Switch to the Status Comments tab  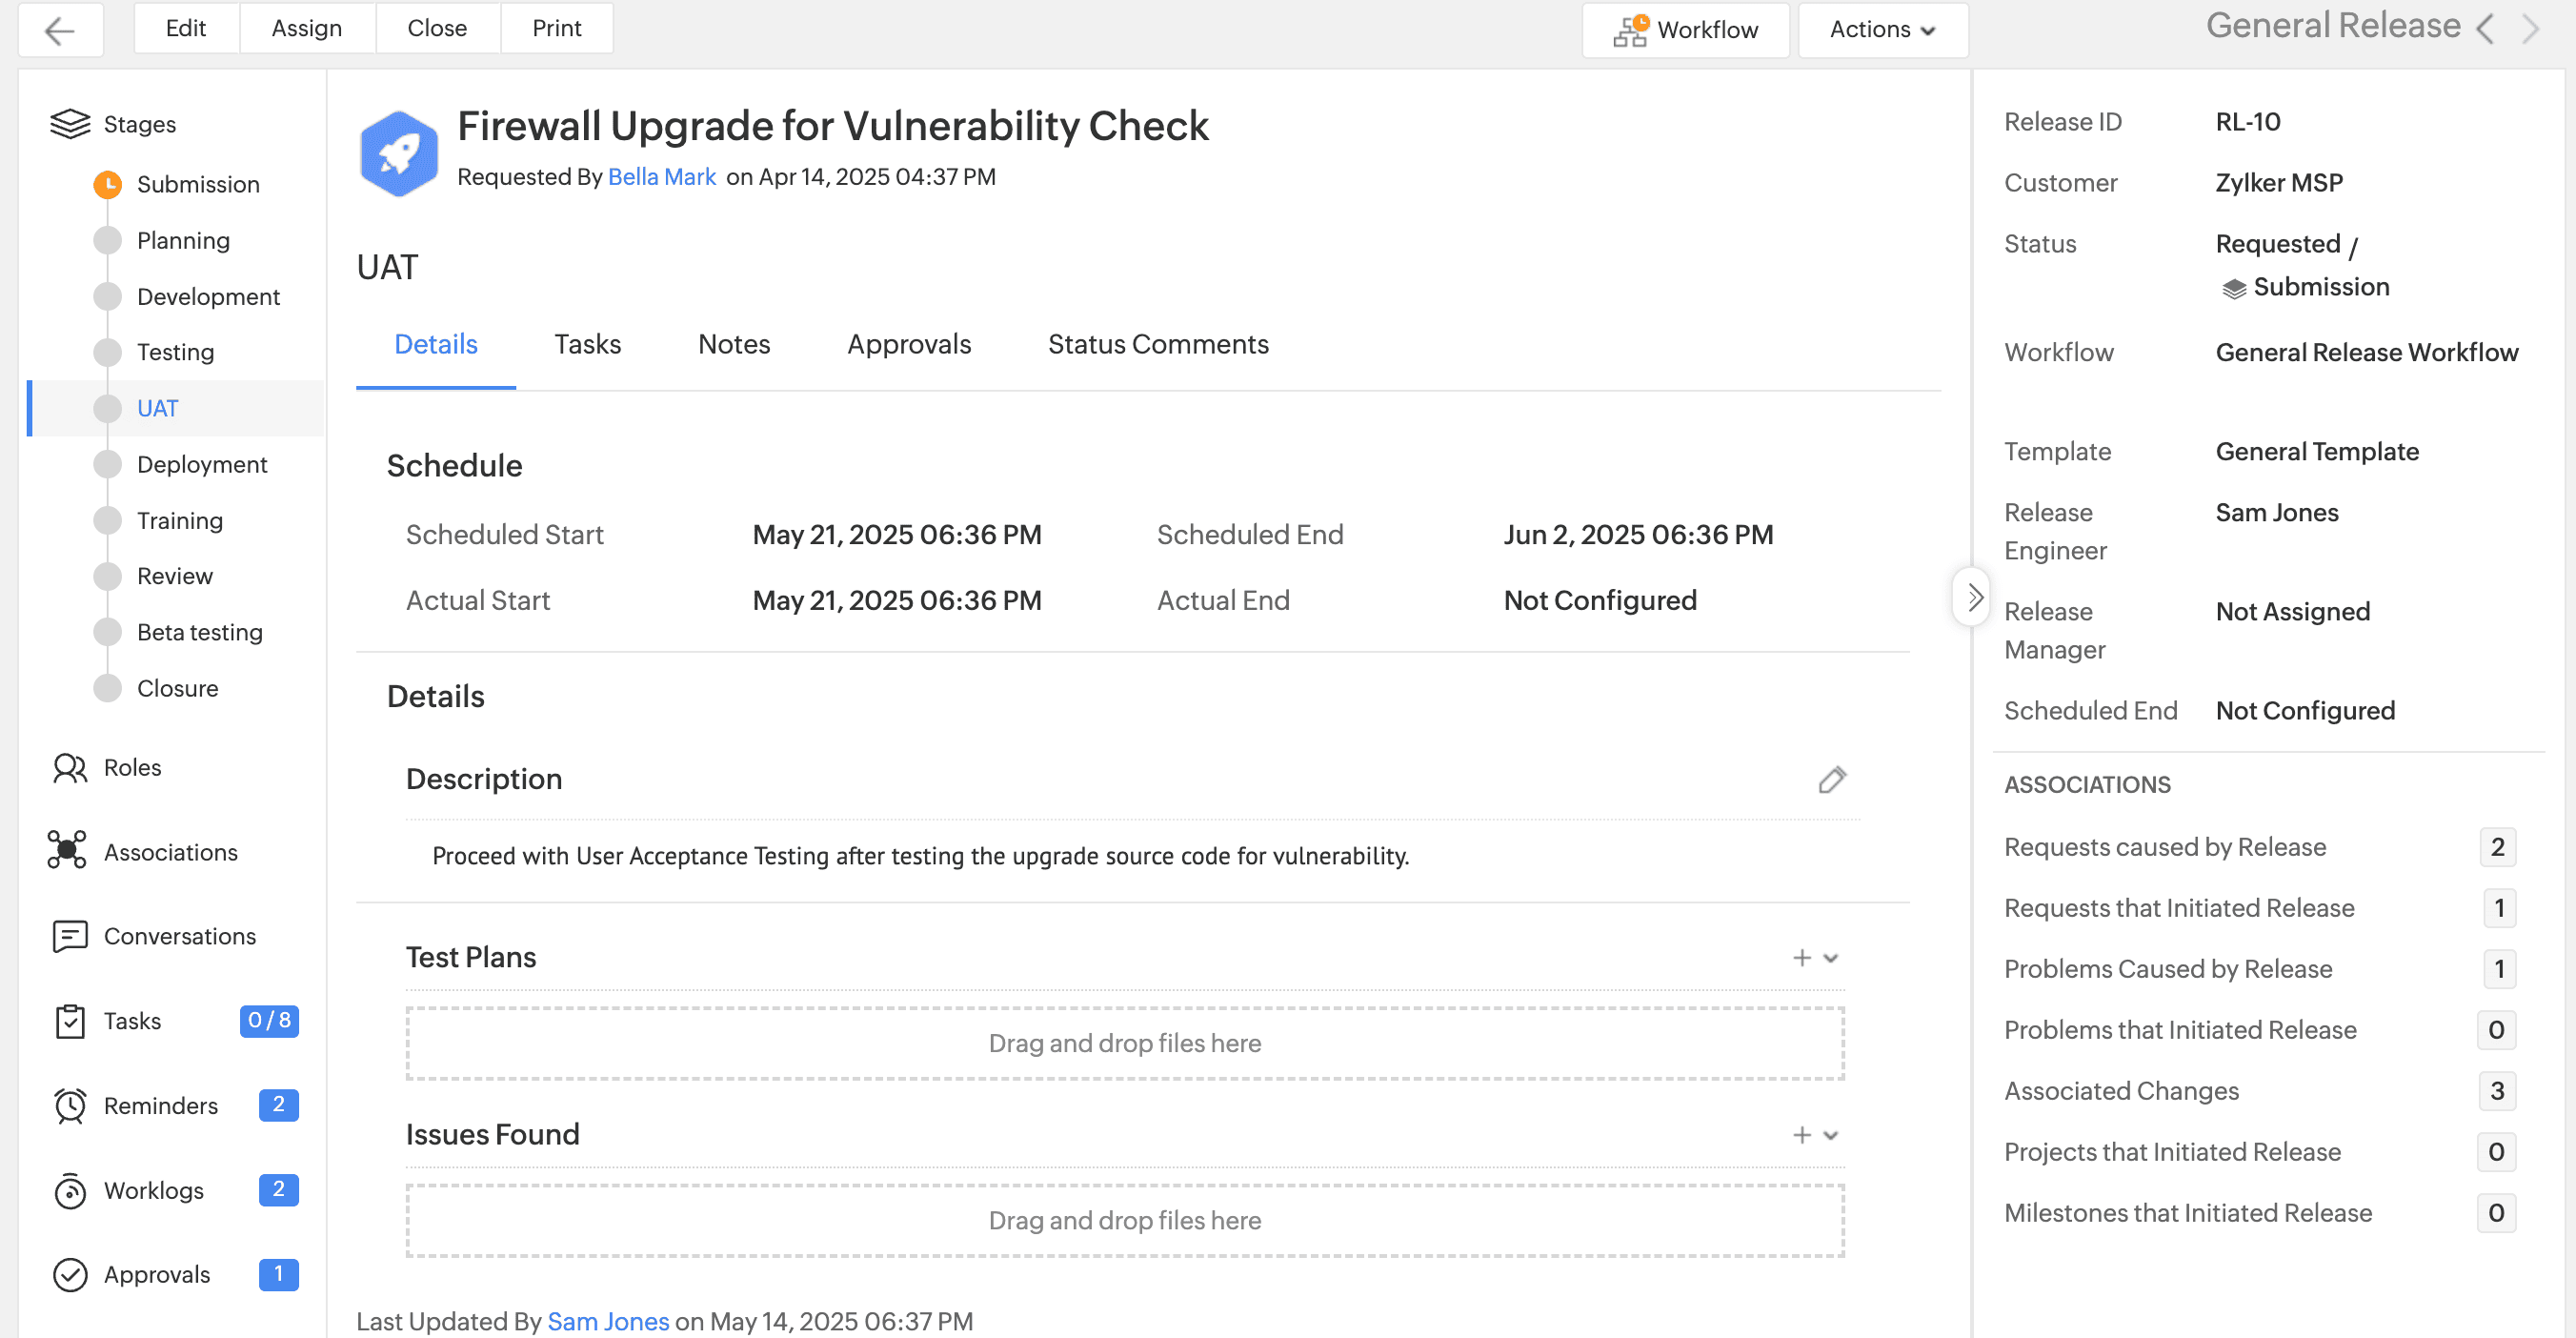(1157, 344)
